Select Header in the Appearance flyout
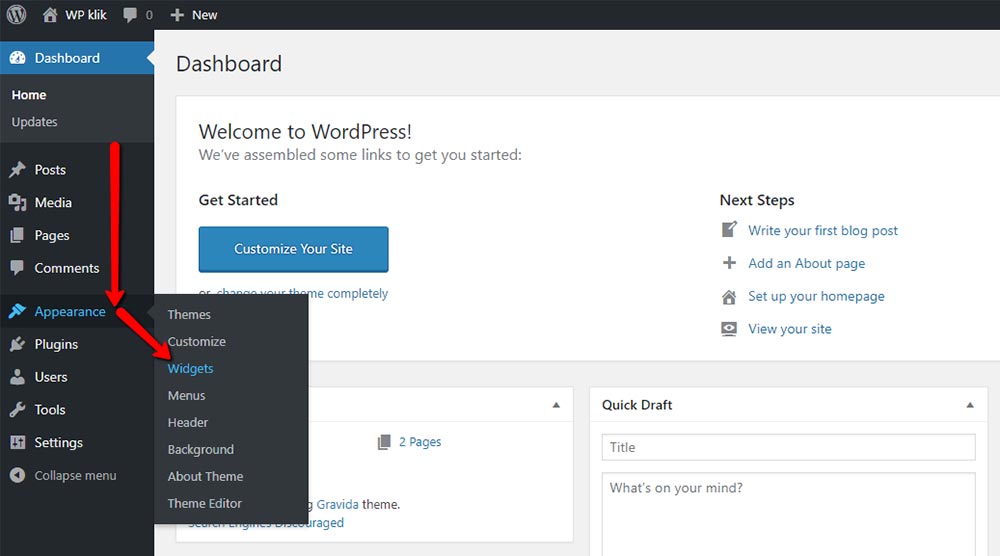Screen dimensions: 1000x556 pyautogui.click(x=188, y=423)
